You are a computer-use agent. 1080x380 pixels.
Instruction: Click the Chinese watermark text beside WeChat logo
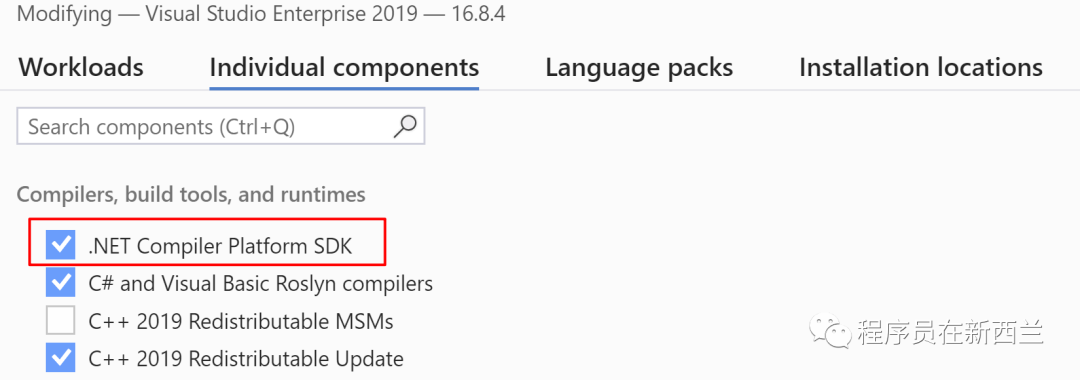[951, 332]
